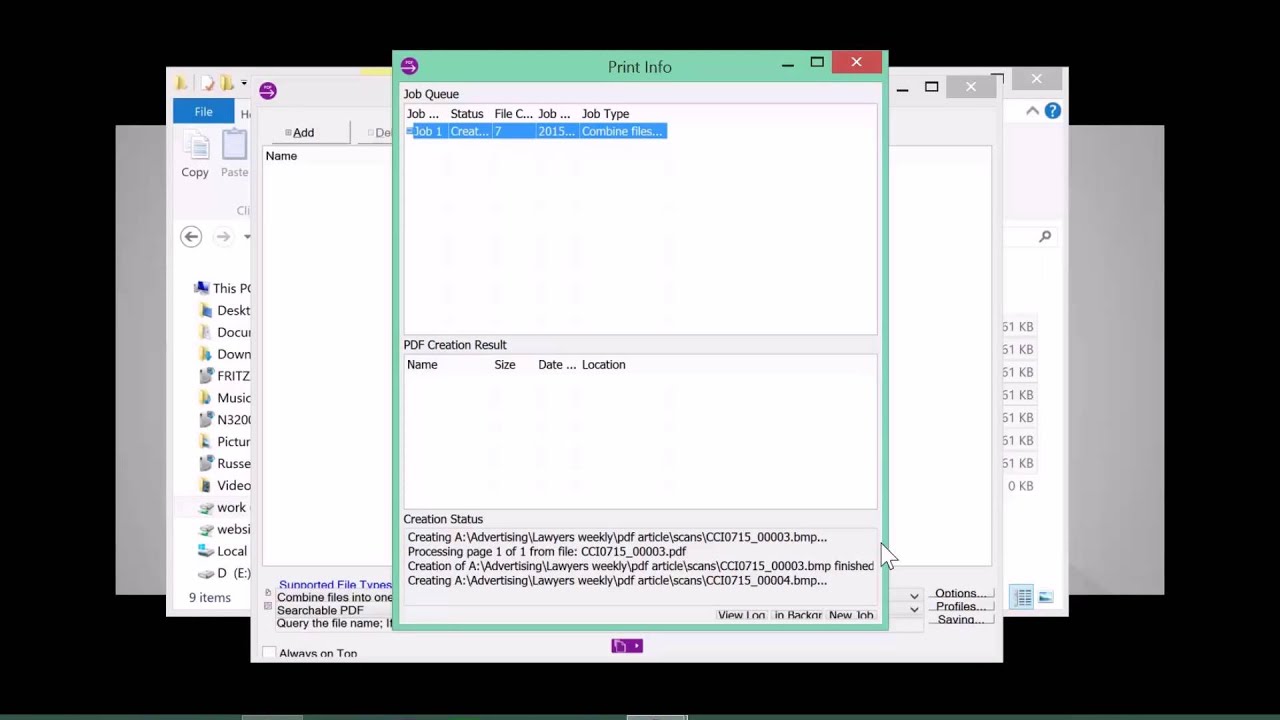Collapse the Job 1 row expander
Image resolution: width=1280 pixels, height=720 pixels.
click(410, 131)
